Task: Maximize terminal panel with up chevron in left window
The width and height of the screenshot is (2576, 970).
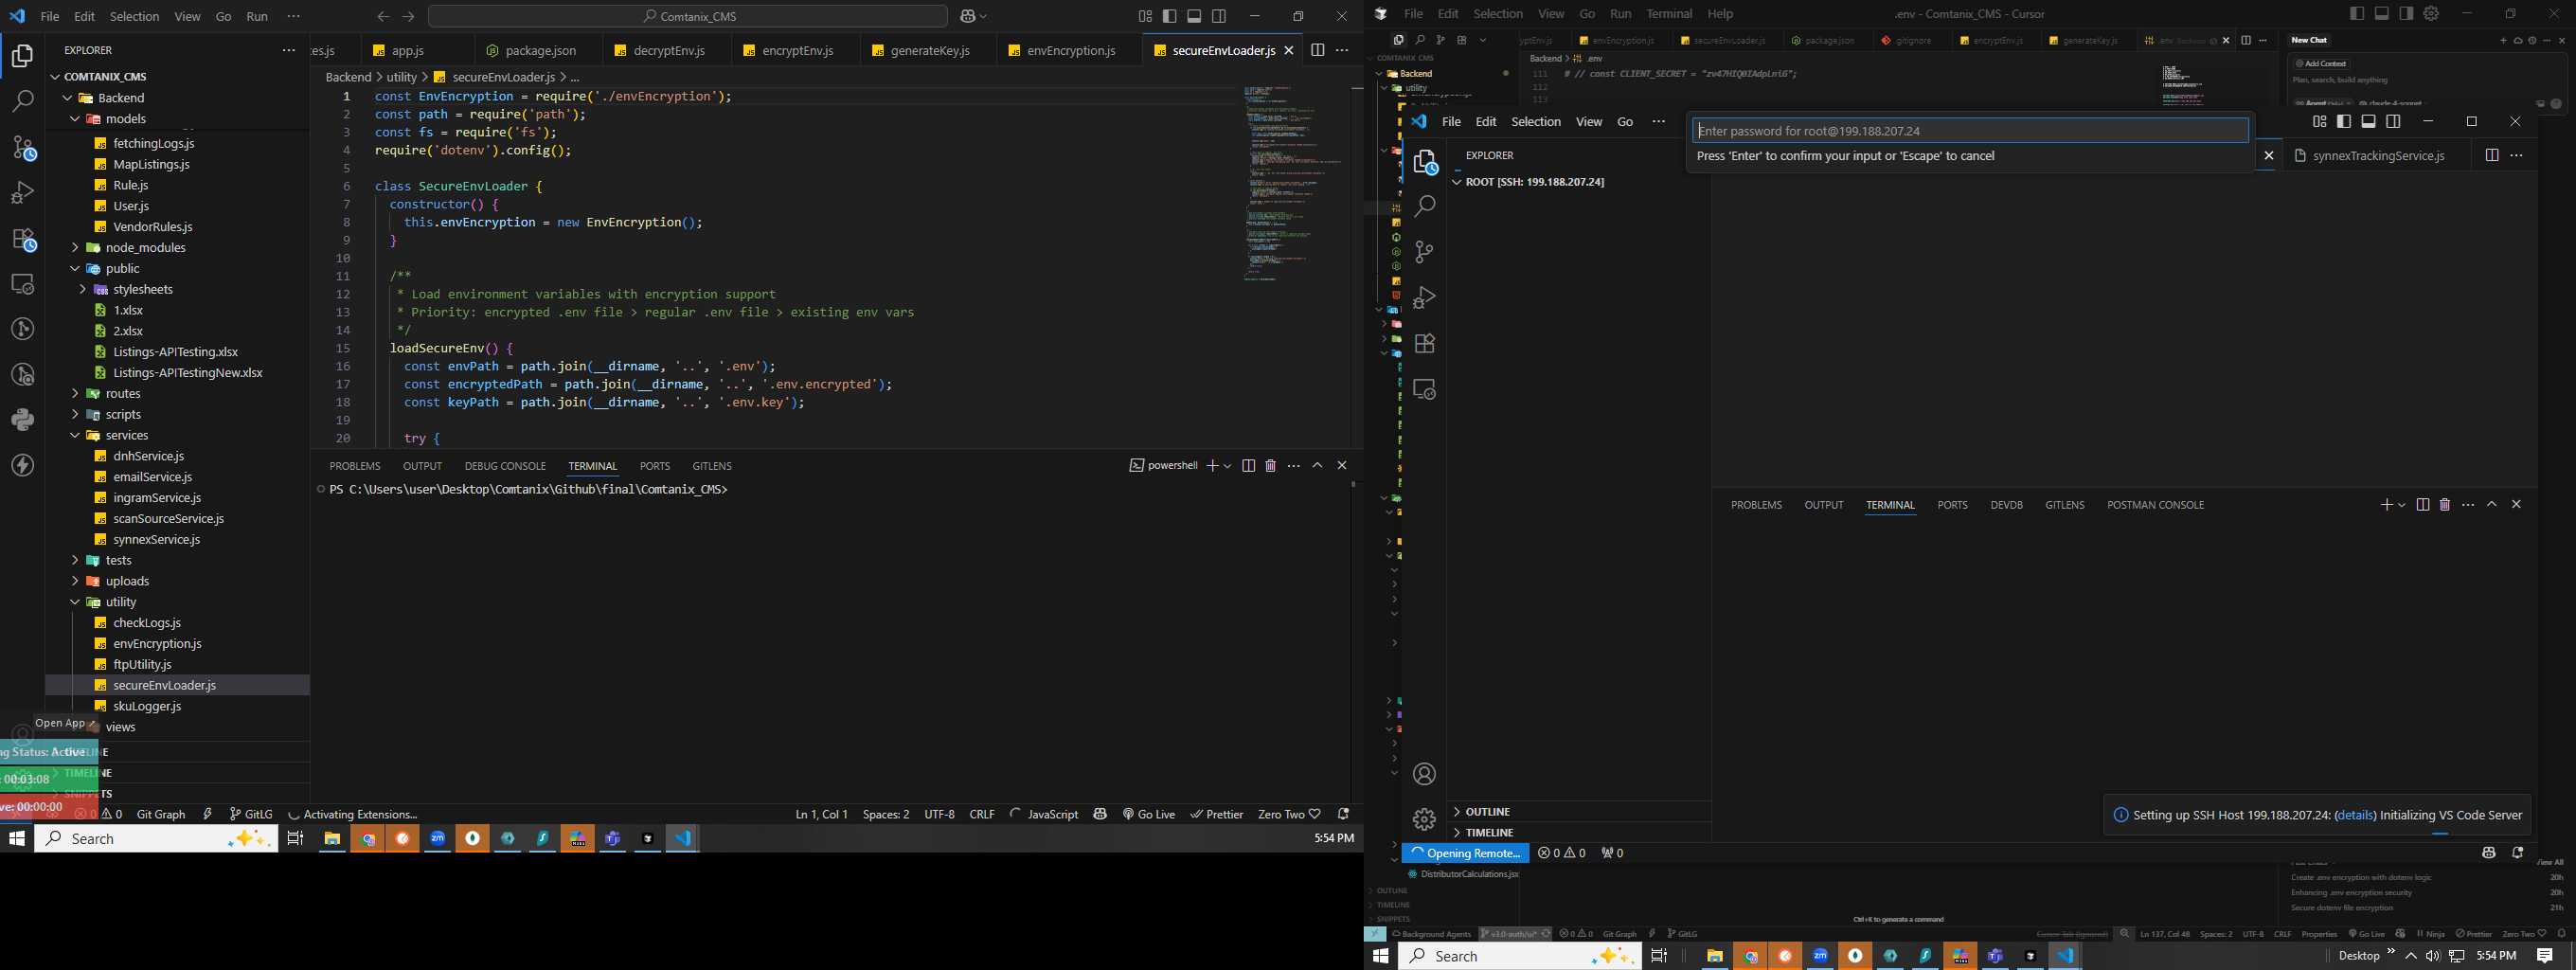Action: pos(1317,466)
